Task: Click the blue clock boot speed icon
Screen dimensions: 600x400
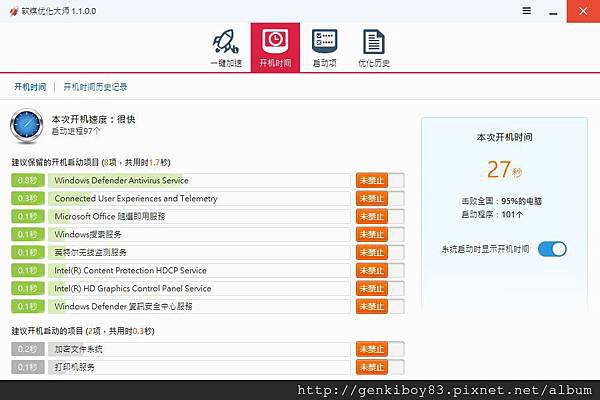Action: coord(27,126)
